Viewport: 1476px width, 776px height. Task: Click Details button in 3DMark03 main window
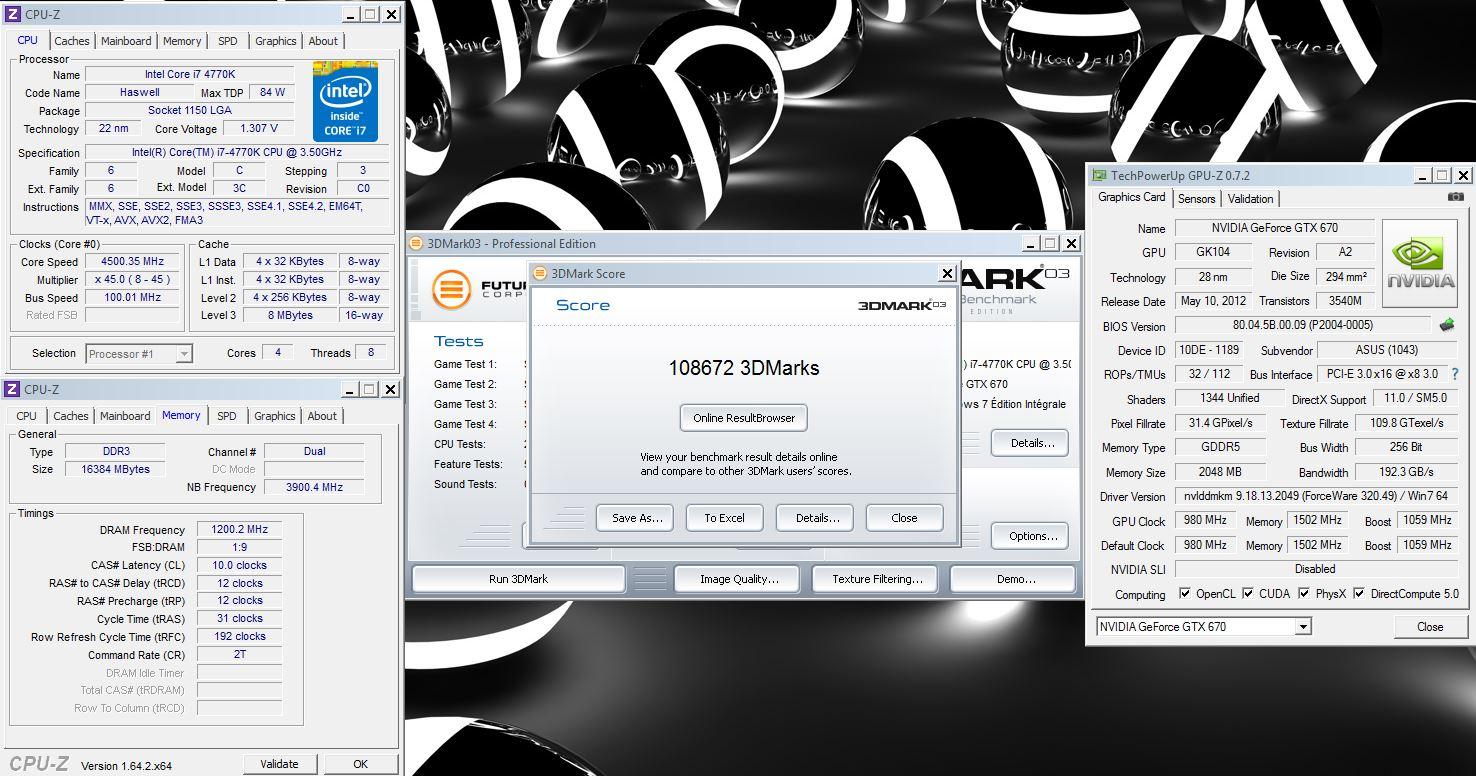[1031, 443]
